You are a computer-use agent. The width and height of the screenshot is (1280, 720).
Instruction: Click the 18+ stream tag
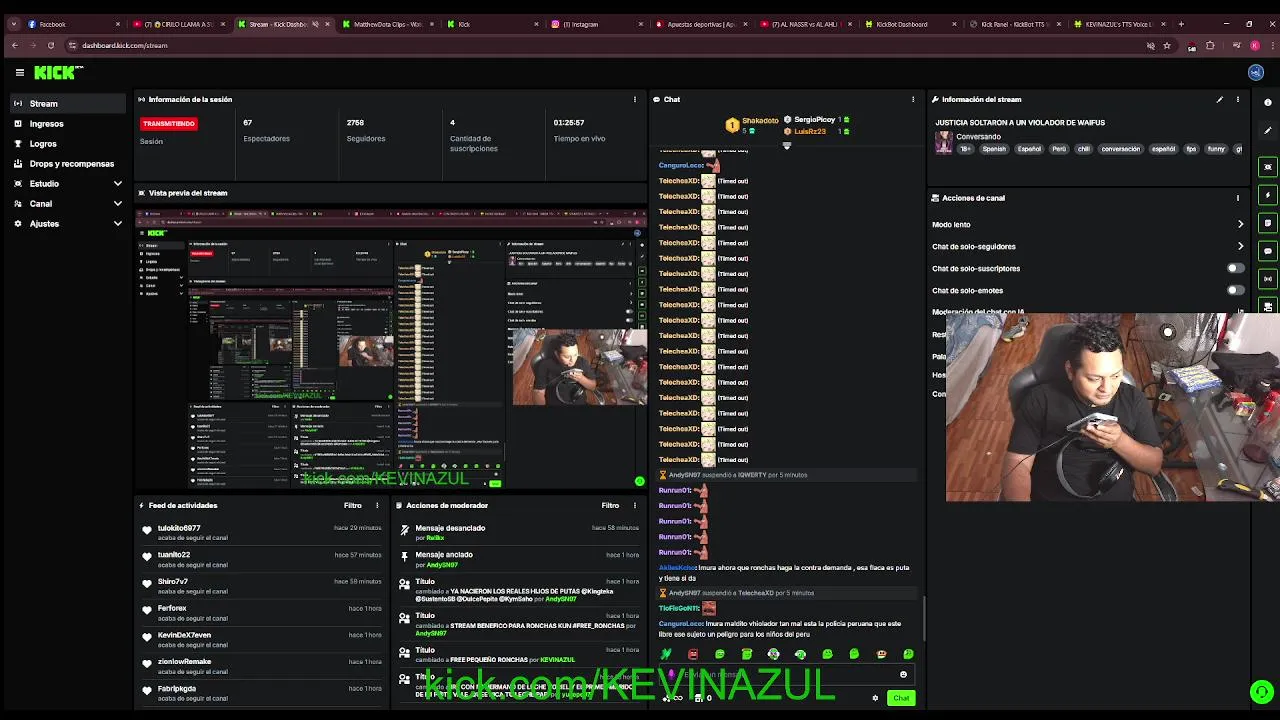[x=966, y=149]
